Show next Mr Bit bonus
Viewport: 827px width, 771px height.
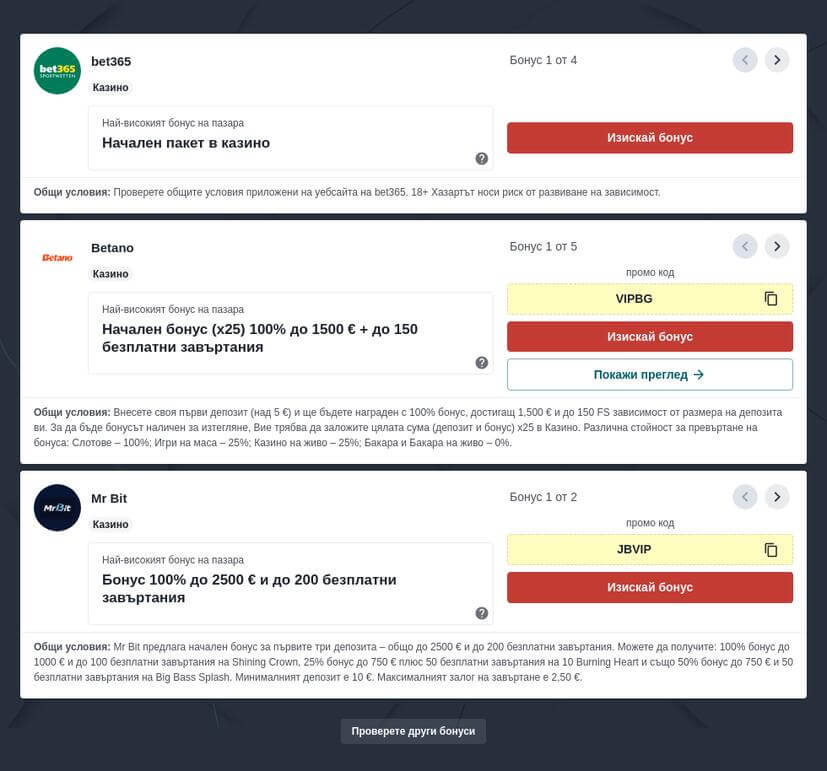tap(777, 496)
